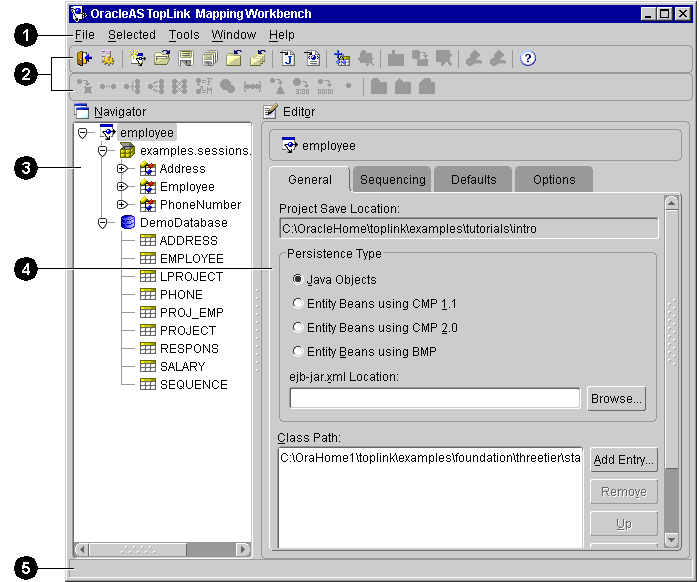Click the employee project icon in Navigator

coord(108,133)
